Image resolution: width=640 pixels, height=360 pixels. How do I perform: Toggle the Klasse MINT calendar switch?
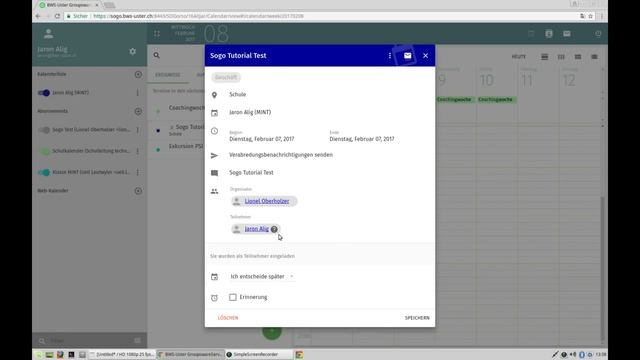click(x=44, y=172)
